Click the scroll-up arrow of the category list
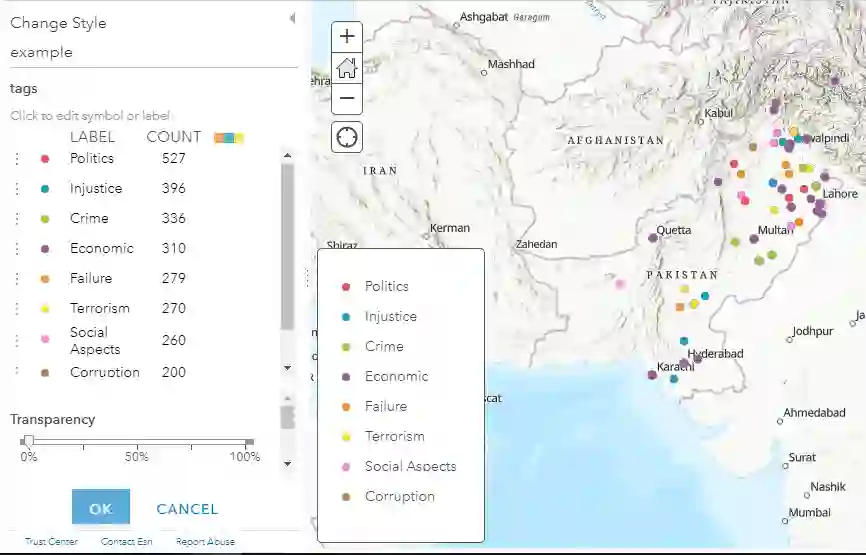Screen dimensions: 866x555 coord(287,156)
